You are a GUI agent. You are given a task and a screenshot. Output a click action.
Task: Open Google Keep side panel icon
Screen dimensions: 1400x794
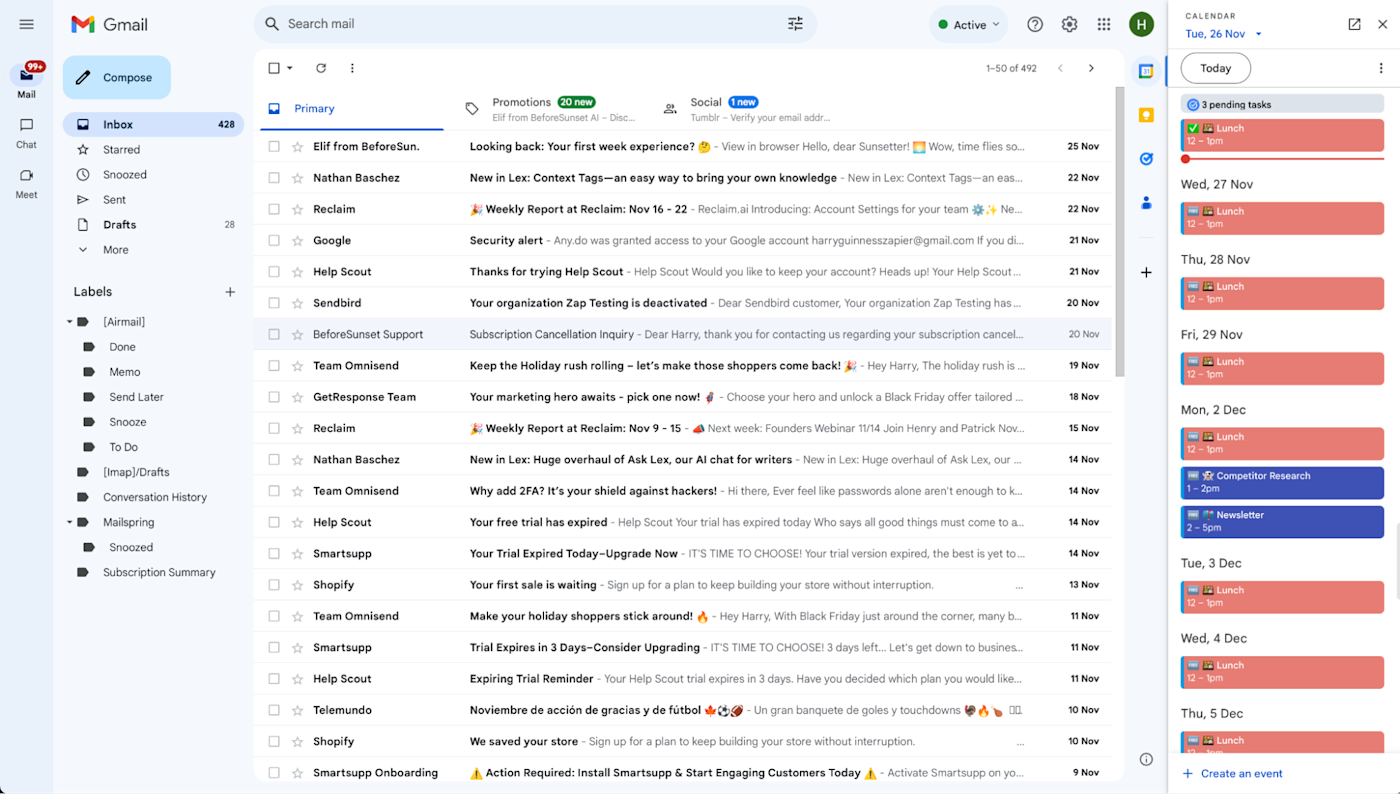pyautogui.click(x=1146, y=115)
